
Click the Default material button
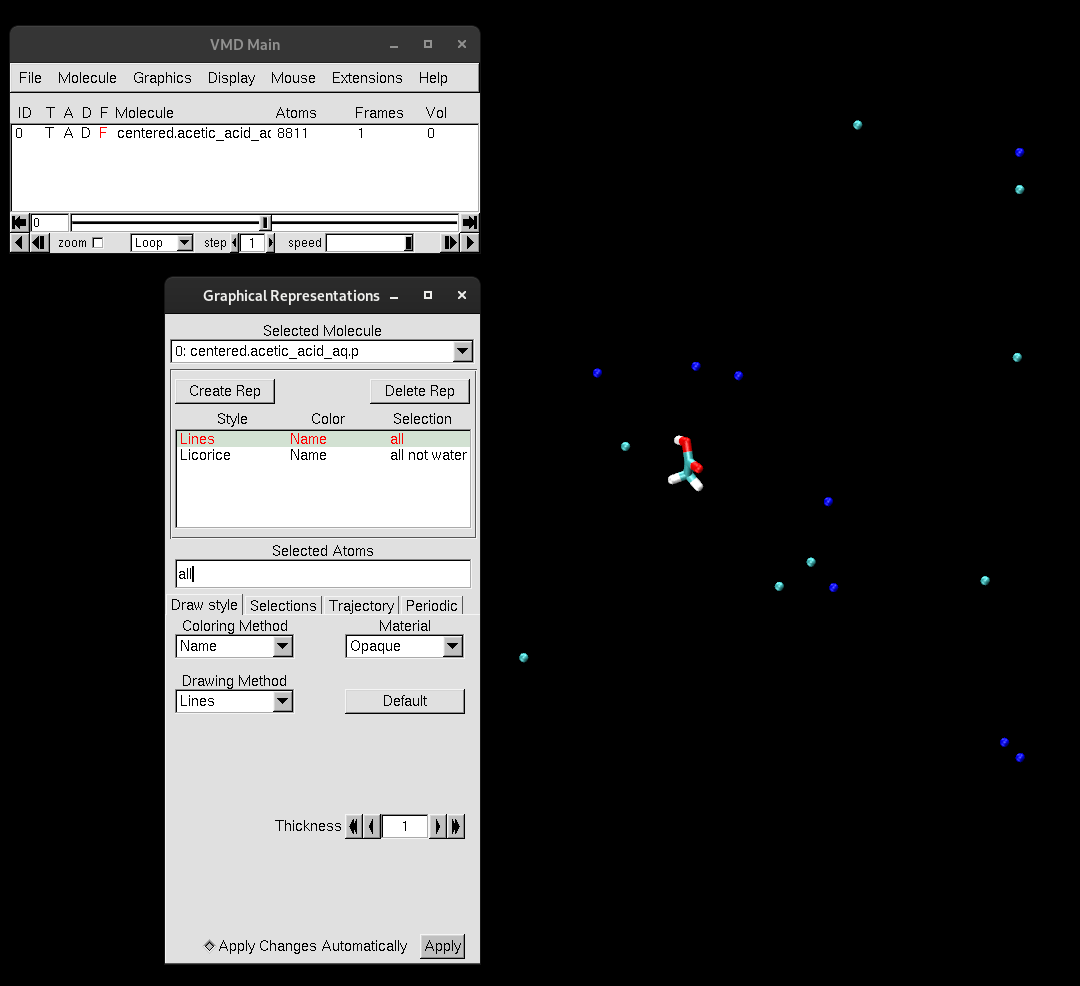(404, 701)
